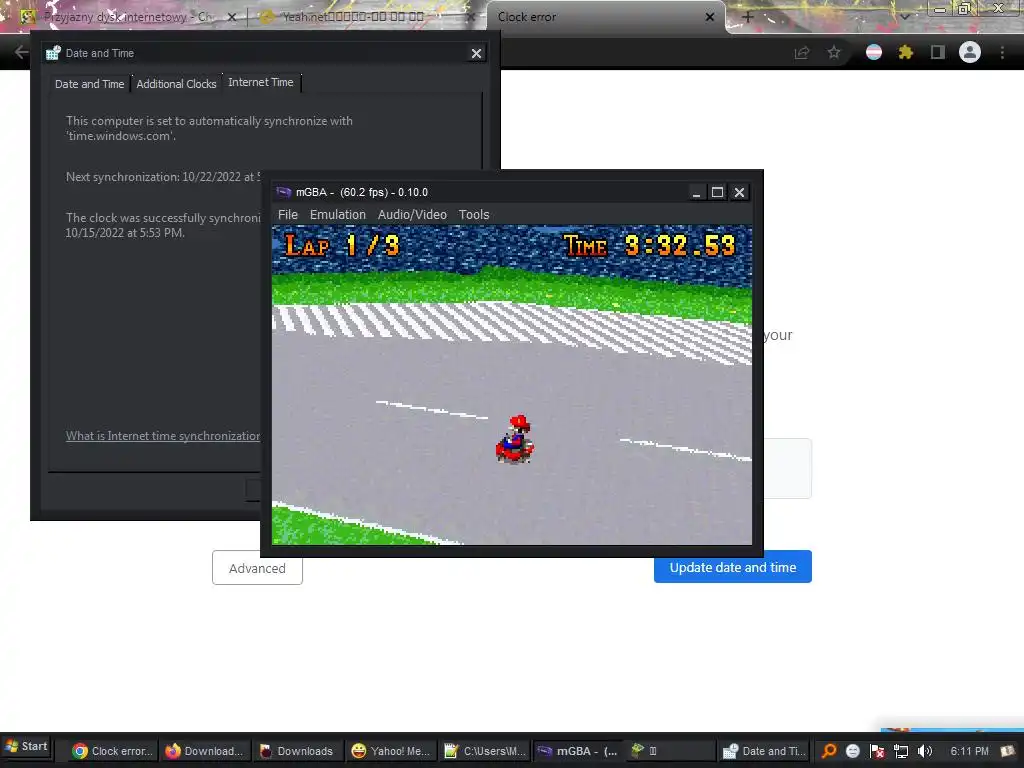Open the File menu in mGBA
Screen dimensions: 1024x768
coord(287,215)
